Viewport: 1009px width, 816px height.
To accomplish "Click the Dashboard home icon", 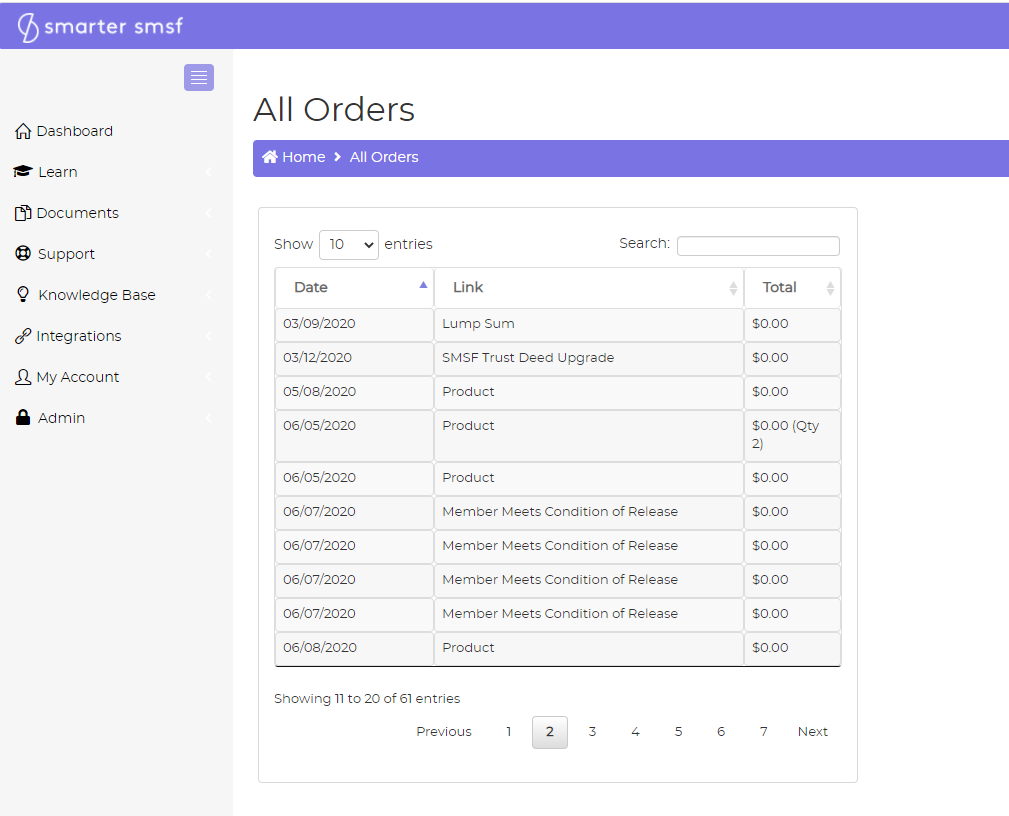I will pyautogui.click(x=23, y=131).
